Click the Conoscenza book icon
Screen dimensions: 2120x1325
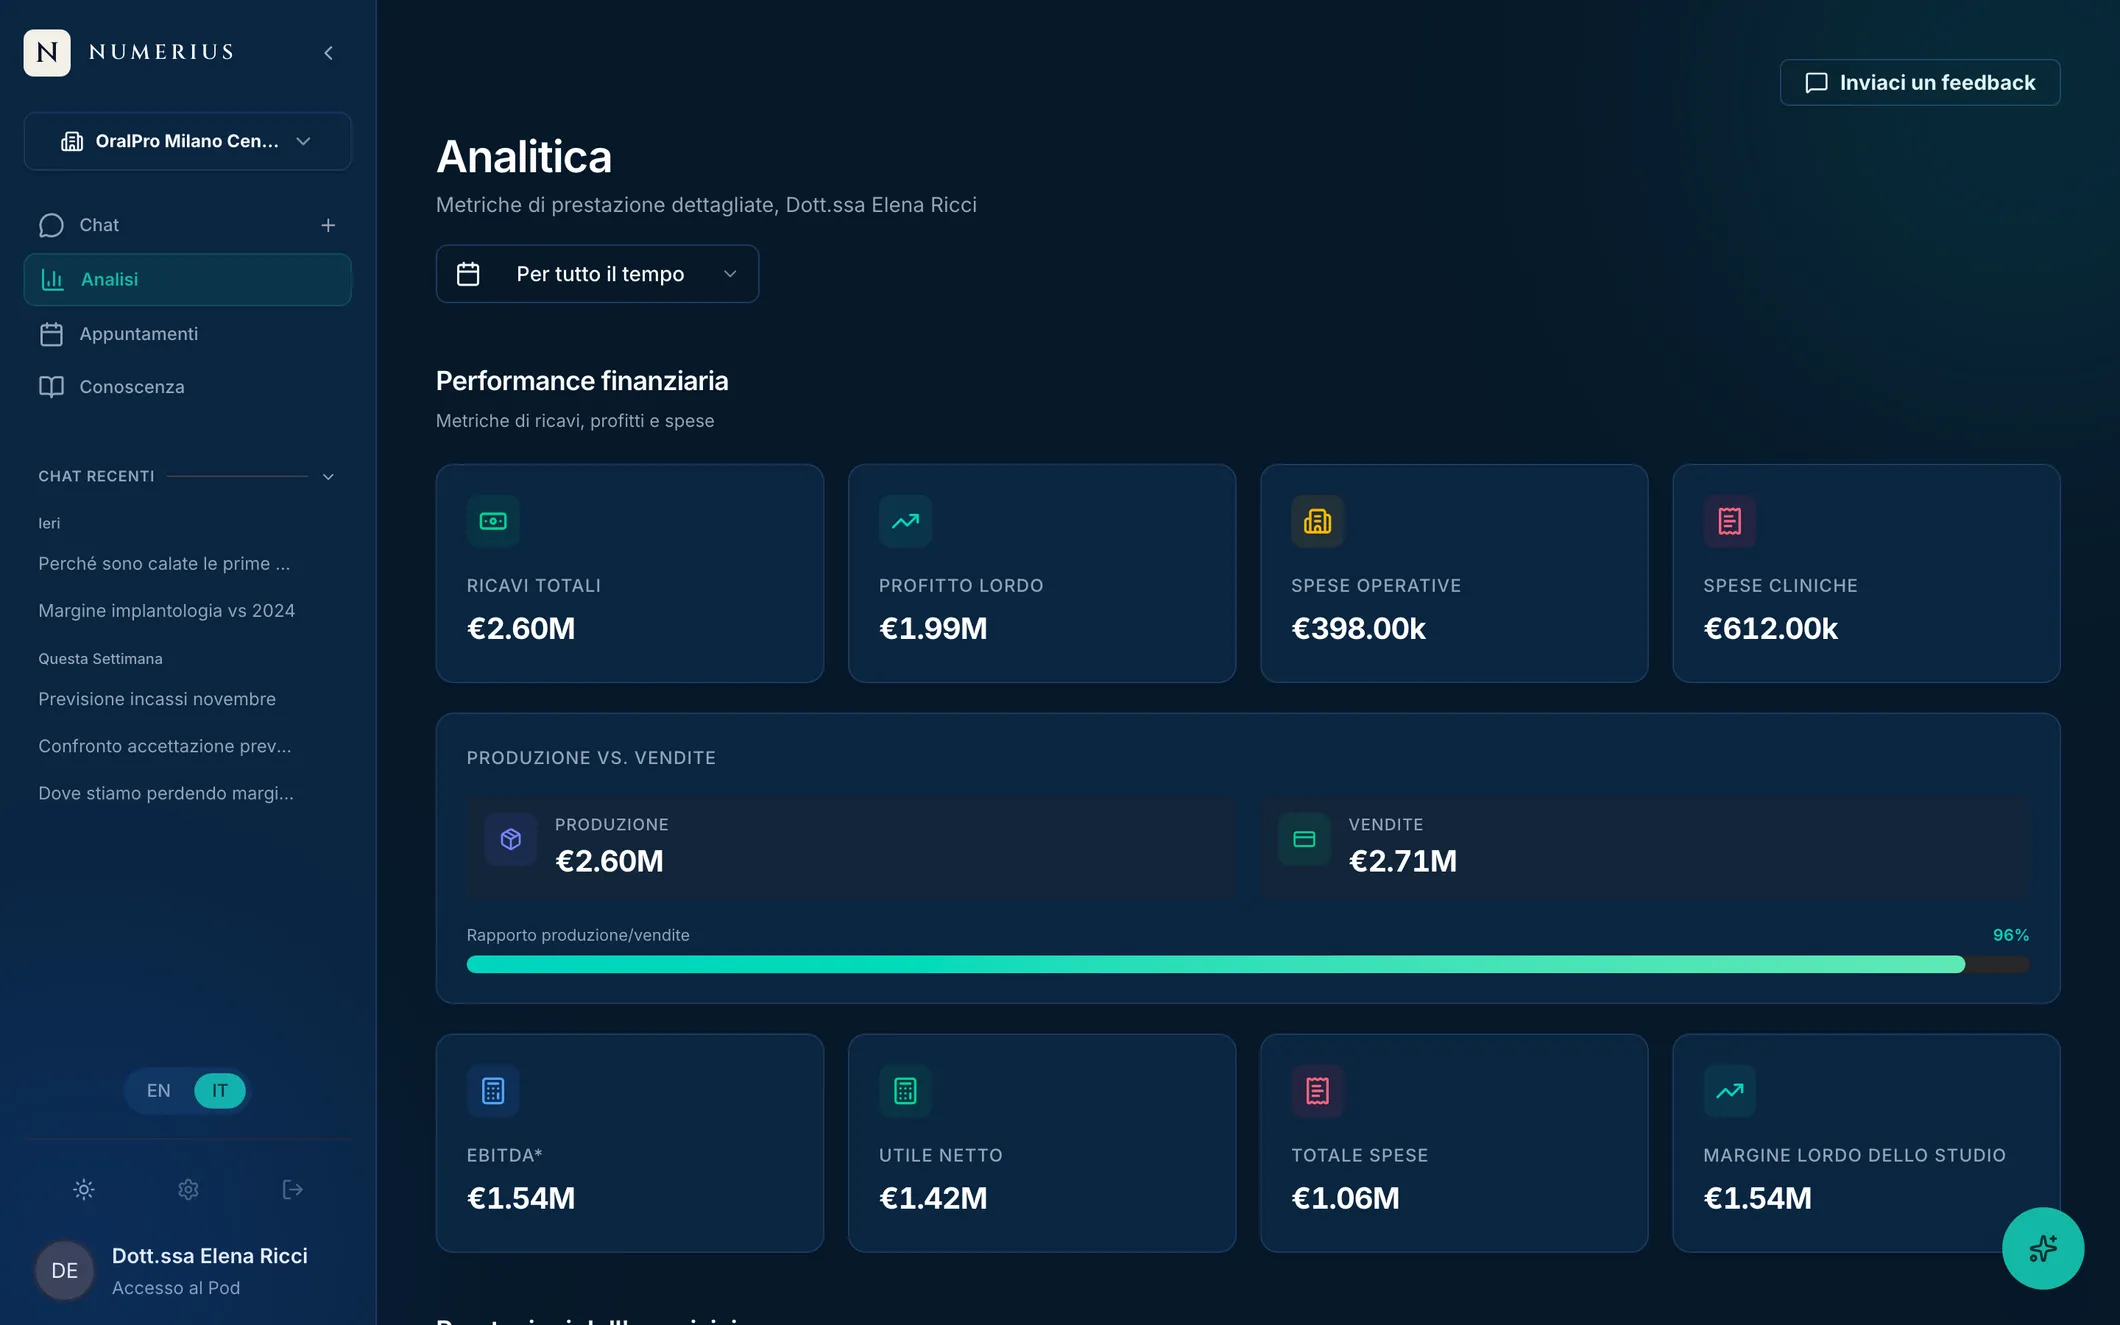tap(51, 387)
